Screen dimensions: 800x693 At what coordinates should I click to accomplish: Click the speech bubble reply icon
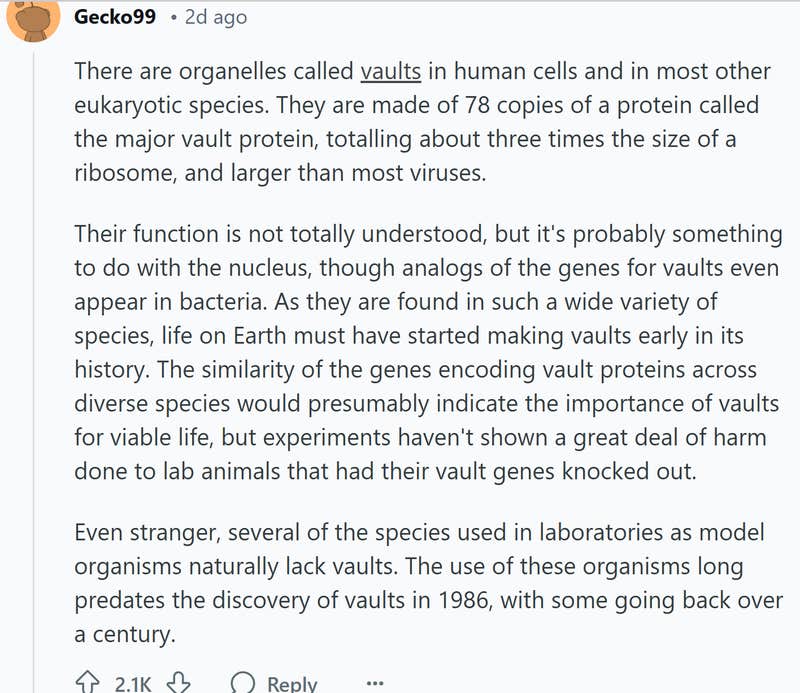[x=243, y=682]
